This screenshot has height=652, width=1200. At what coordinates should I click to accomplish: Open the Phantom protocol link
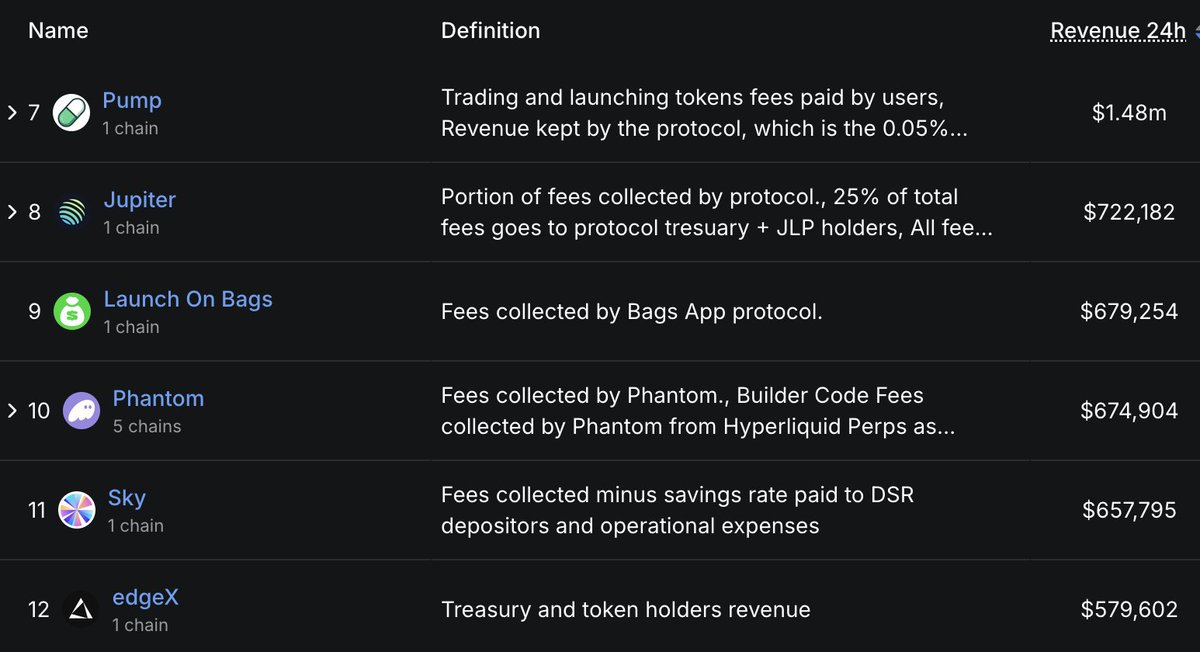click(158, 398)
